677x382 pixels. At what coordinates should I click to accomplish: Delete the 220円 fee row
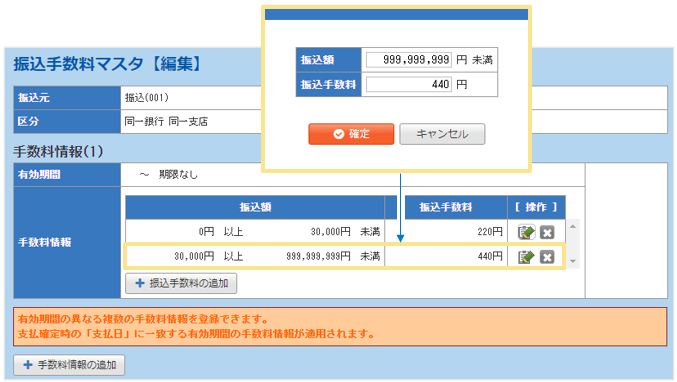[x=547, y=233]
